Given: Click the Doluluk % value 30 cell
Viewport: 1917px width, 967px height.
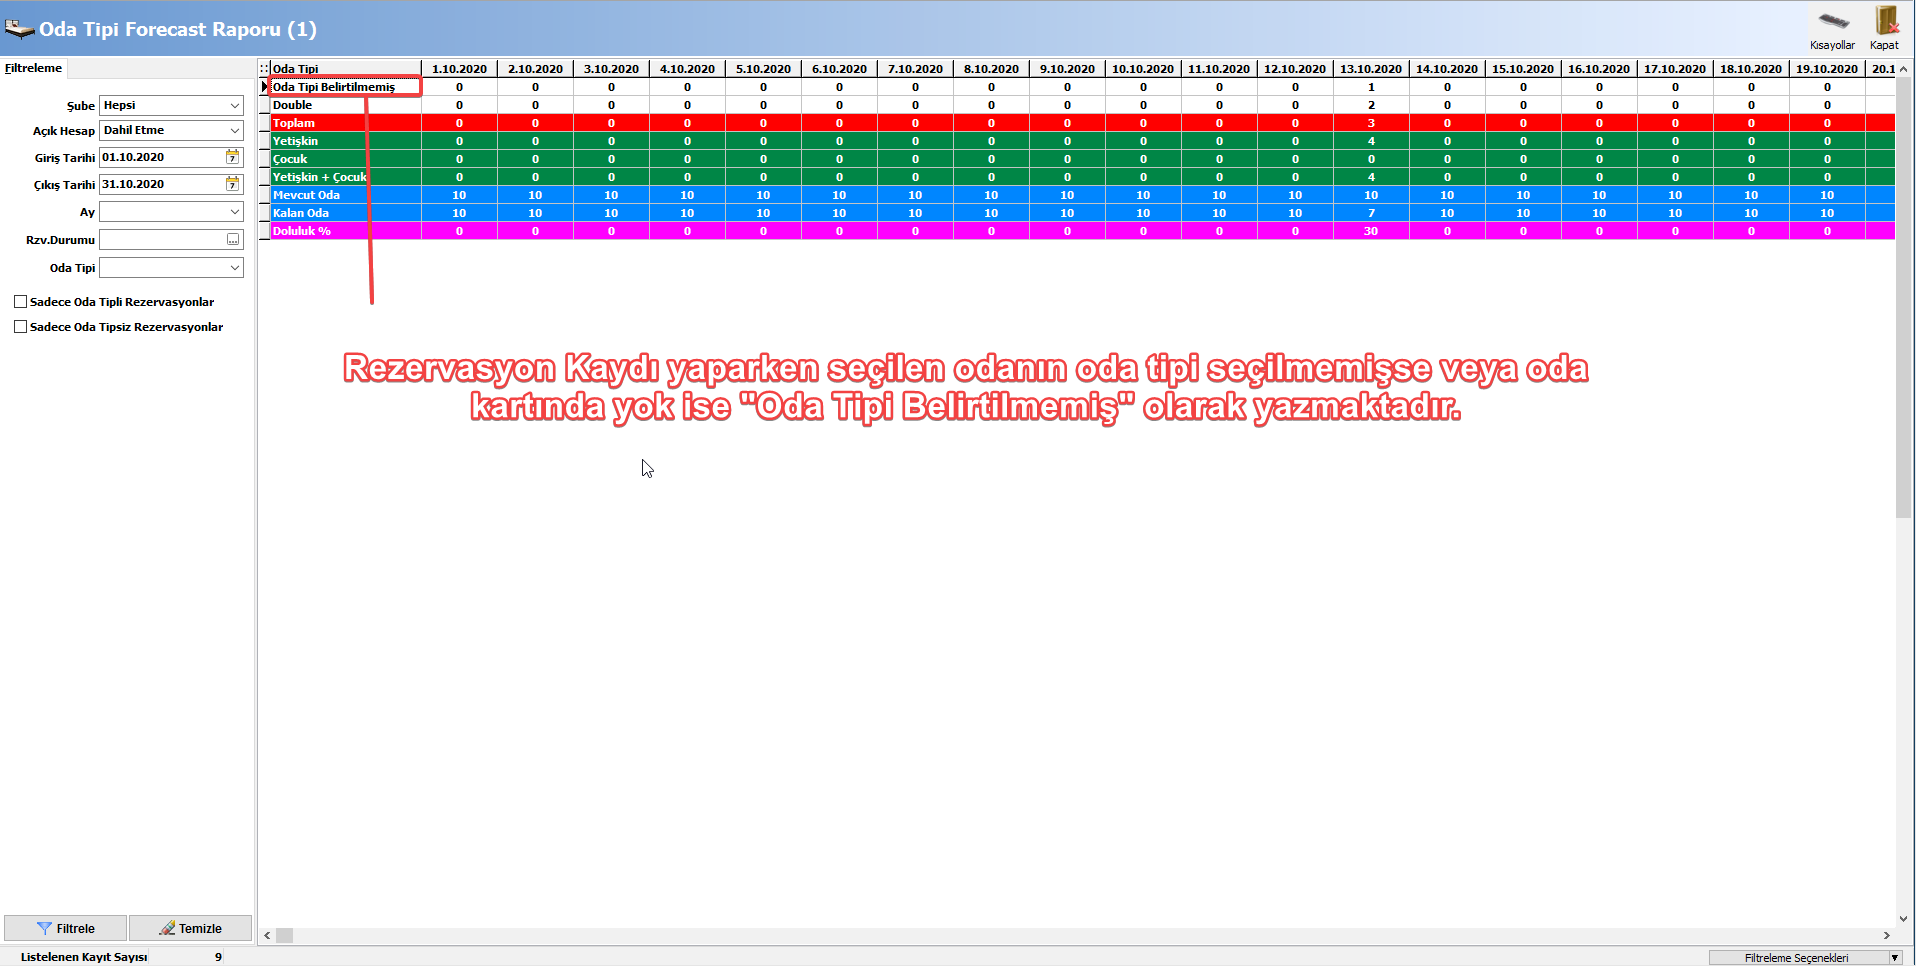Looking at the screenshot, I should pos(1371,231).
